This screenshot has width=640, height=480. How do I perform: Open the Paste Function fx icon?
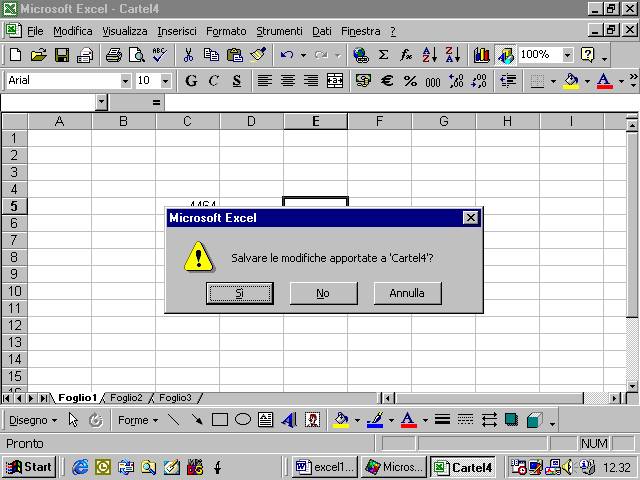coord(406,55)
